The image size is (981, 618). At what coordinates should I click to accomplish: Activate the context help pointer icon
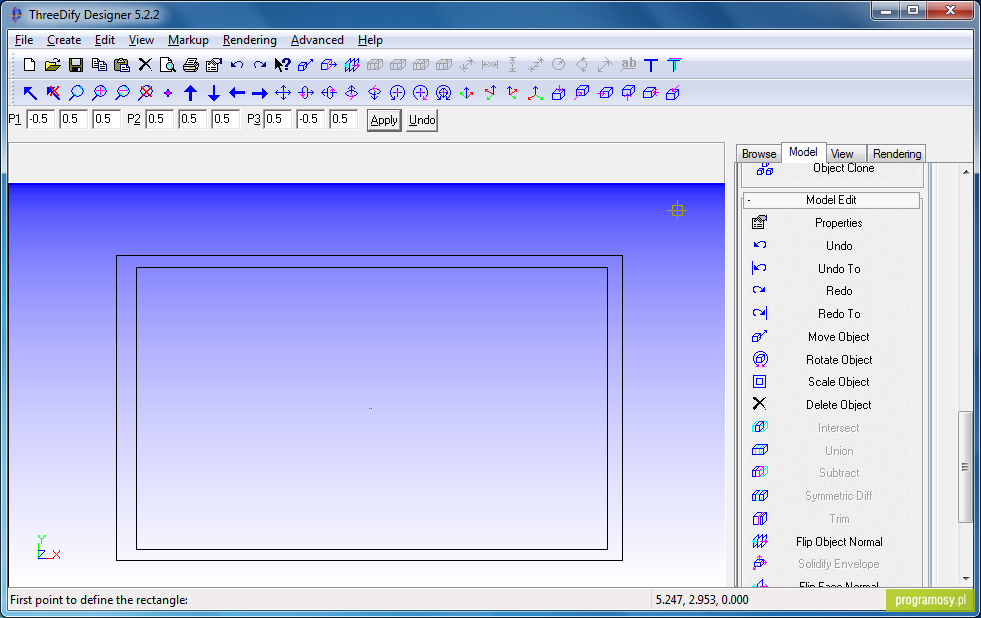coord(283,64)
